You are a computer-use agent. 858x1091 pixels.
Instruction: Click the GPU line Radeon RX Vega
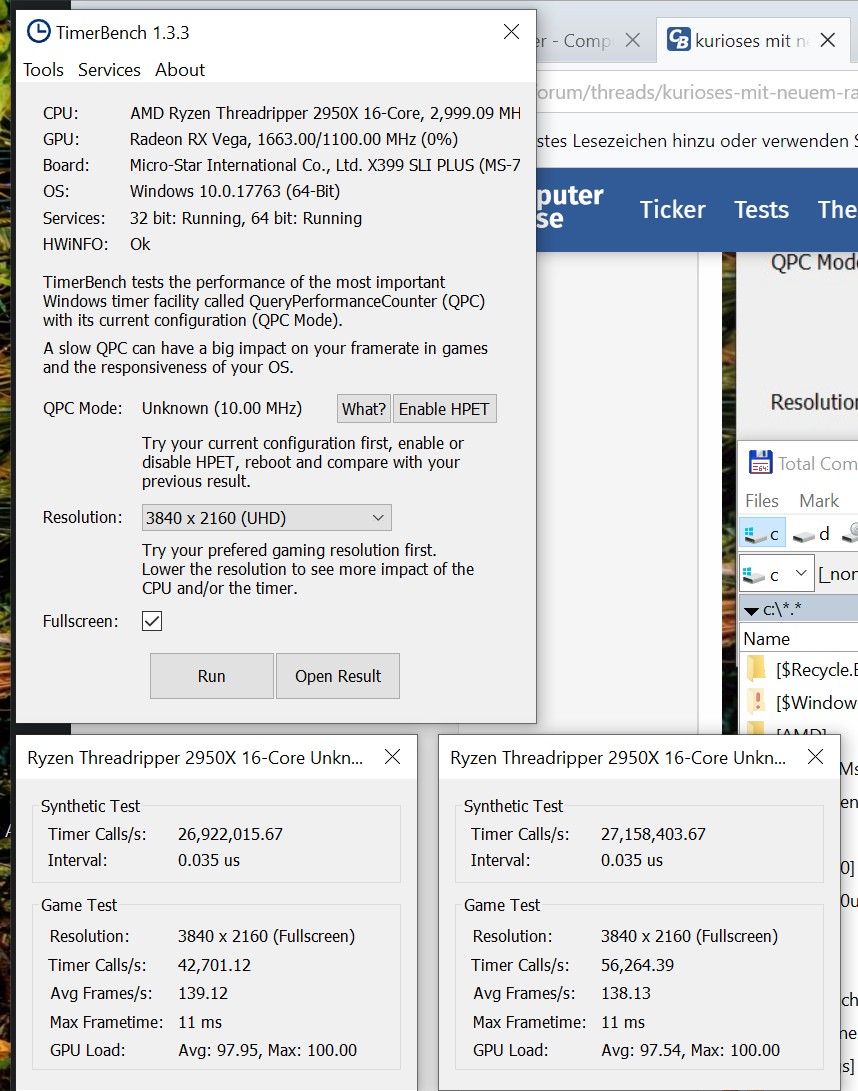pyautogui.click(x=294, y=139)
